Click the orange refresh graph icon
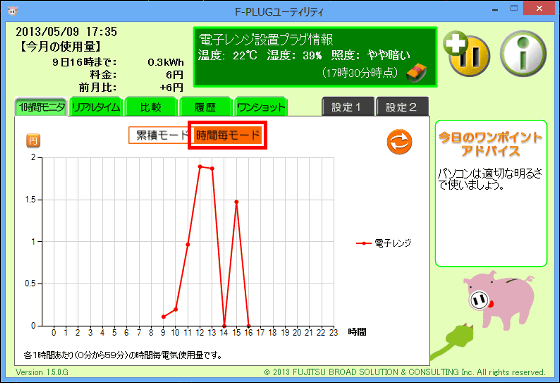The width and height of the screenshot is (560, 383). click(399, 142)
